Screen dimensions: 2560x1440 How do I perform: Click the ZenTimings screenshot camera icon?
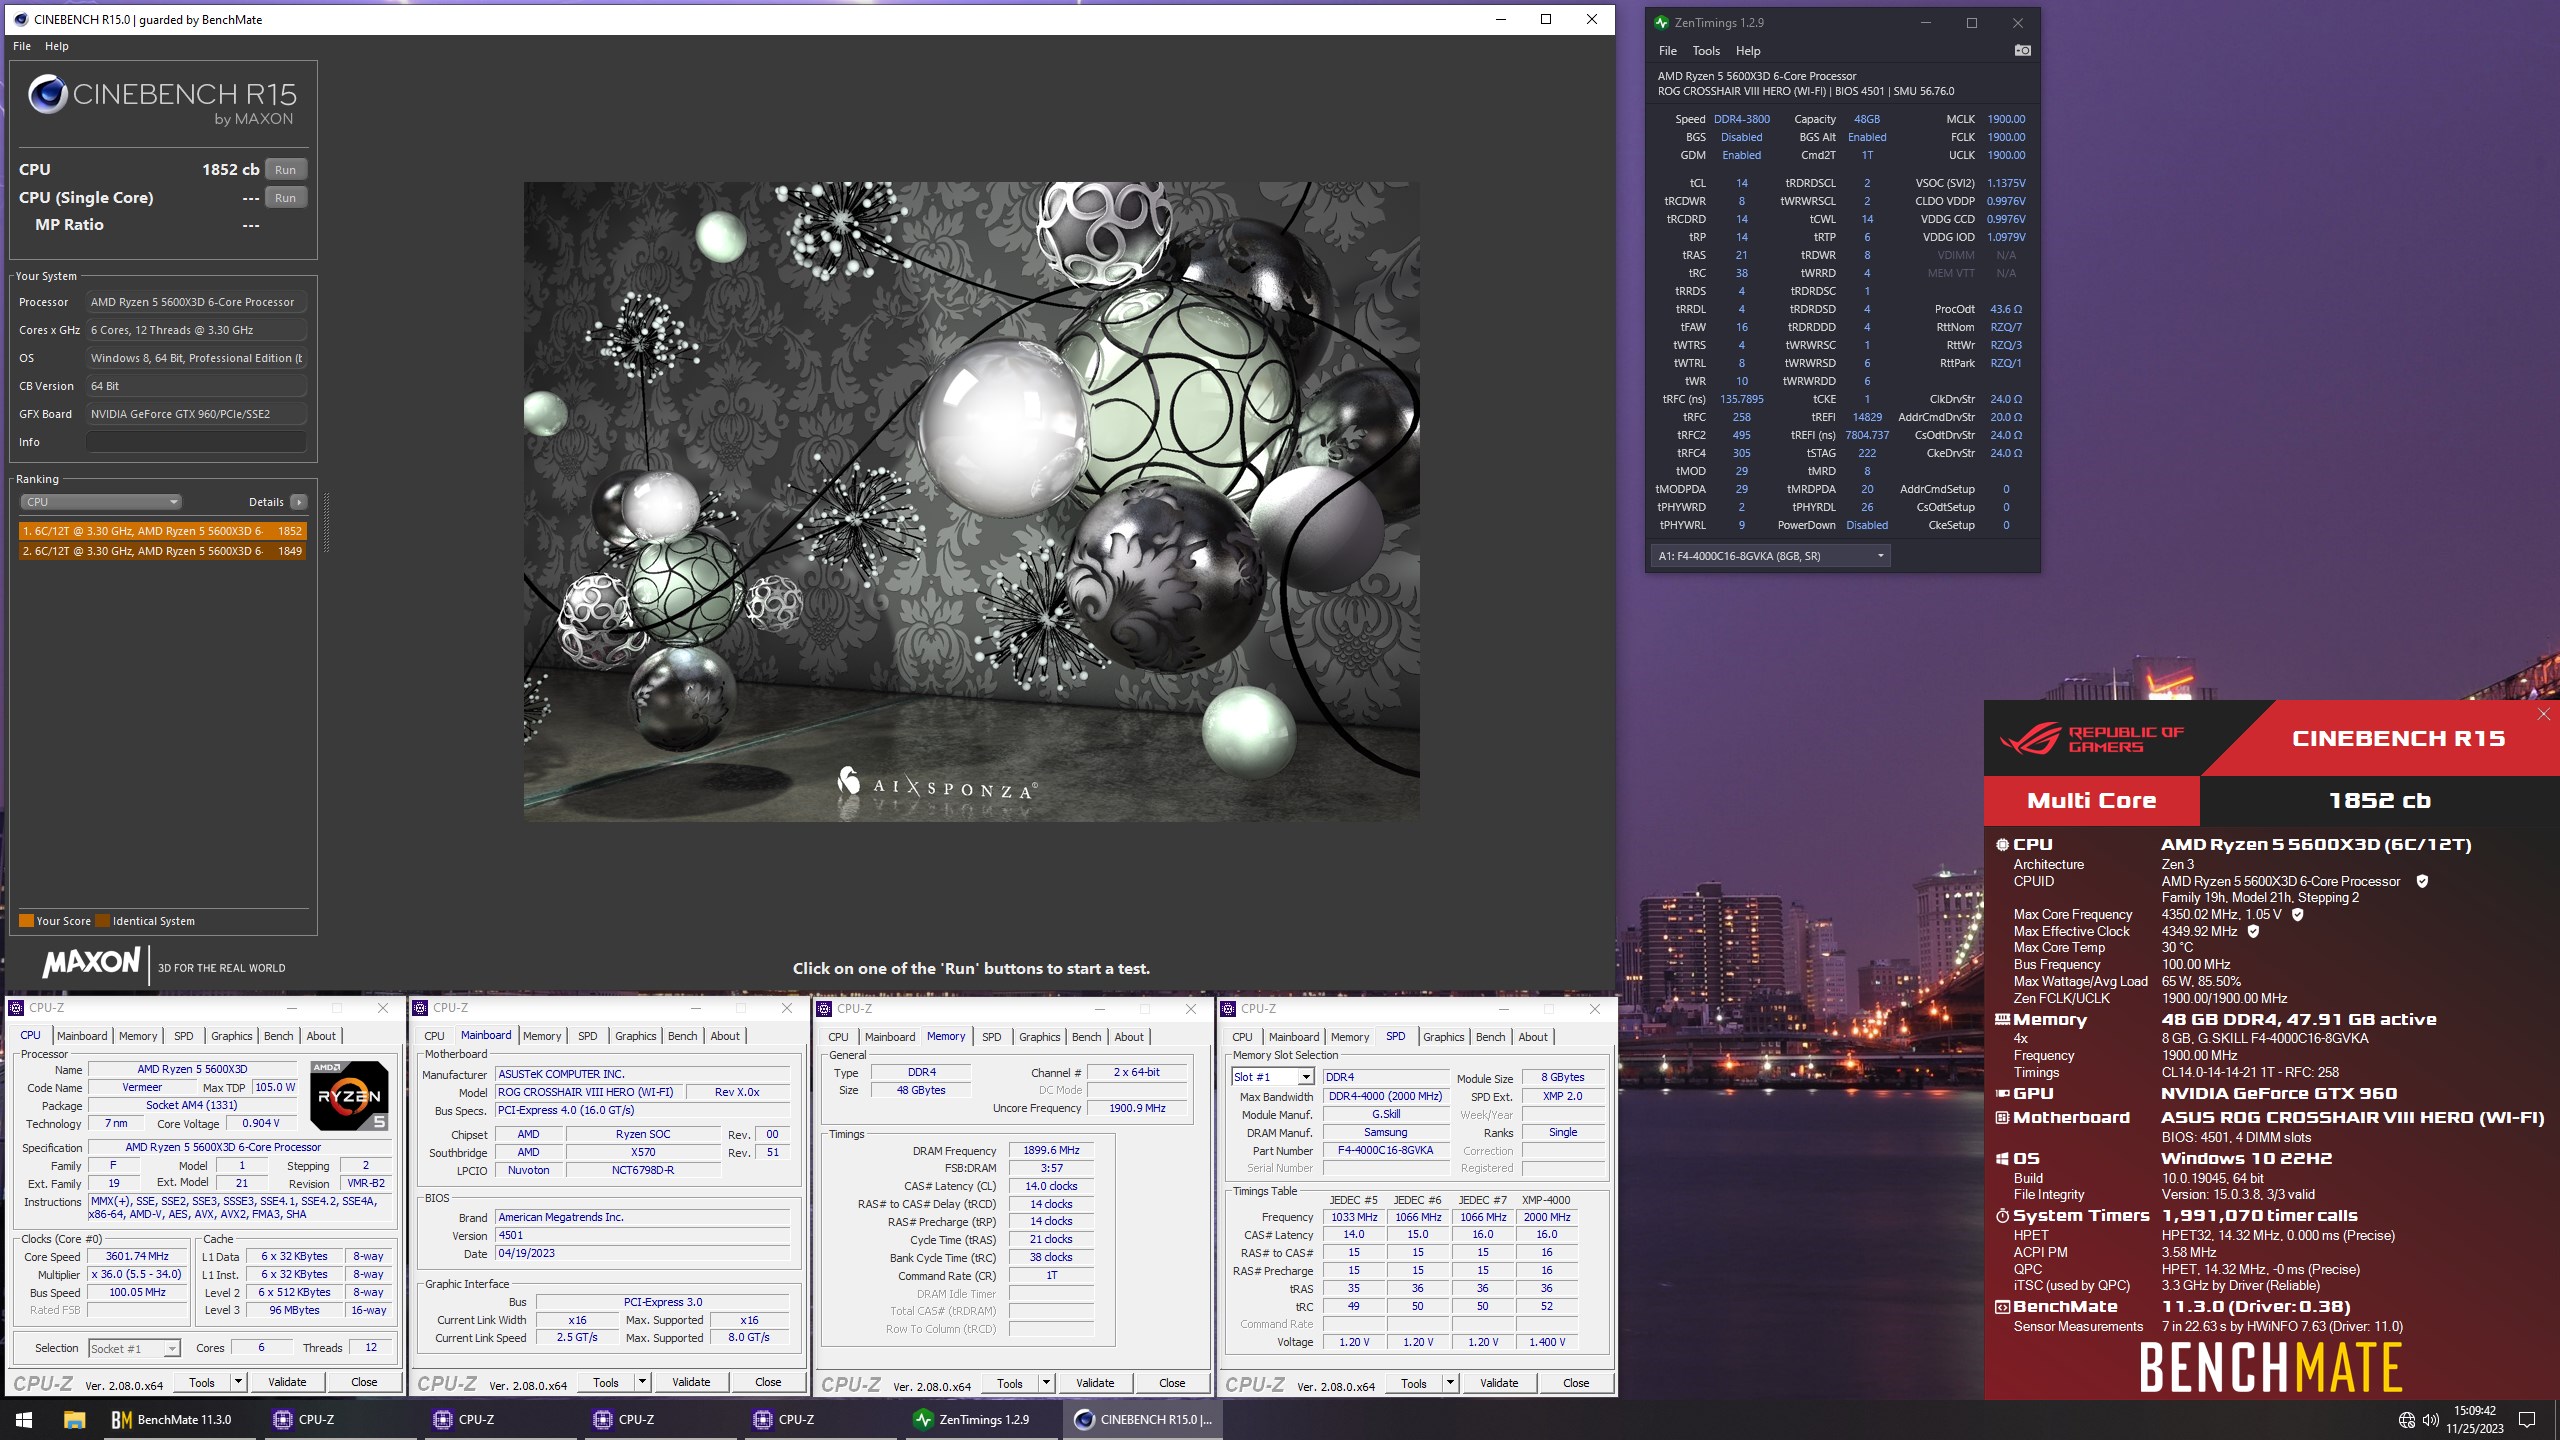[2022, 51]
